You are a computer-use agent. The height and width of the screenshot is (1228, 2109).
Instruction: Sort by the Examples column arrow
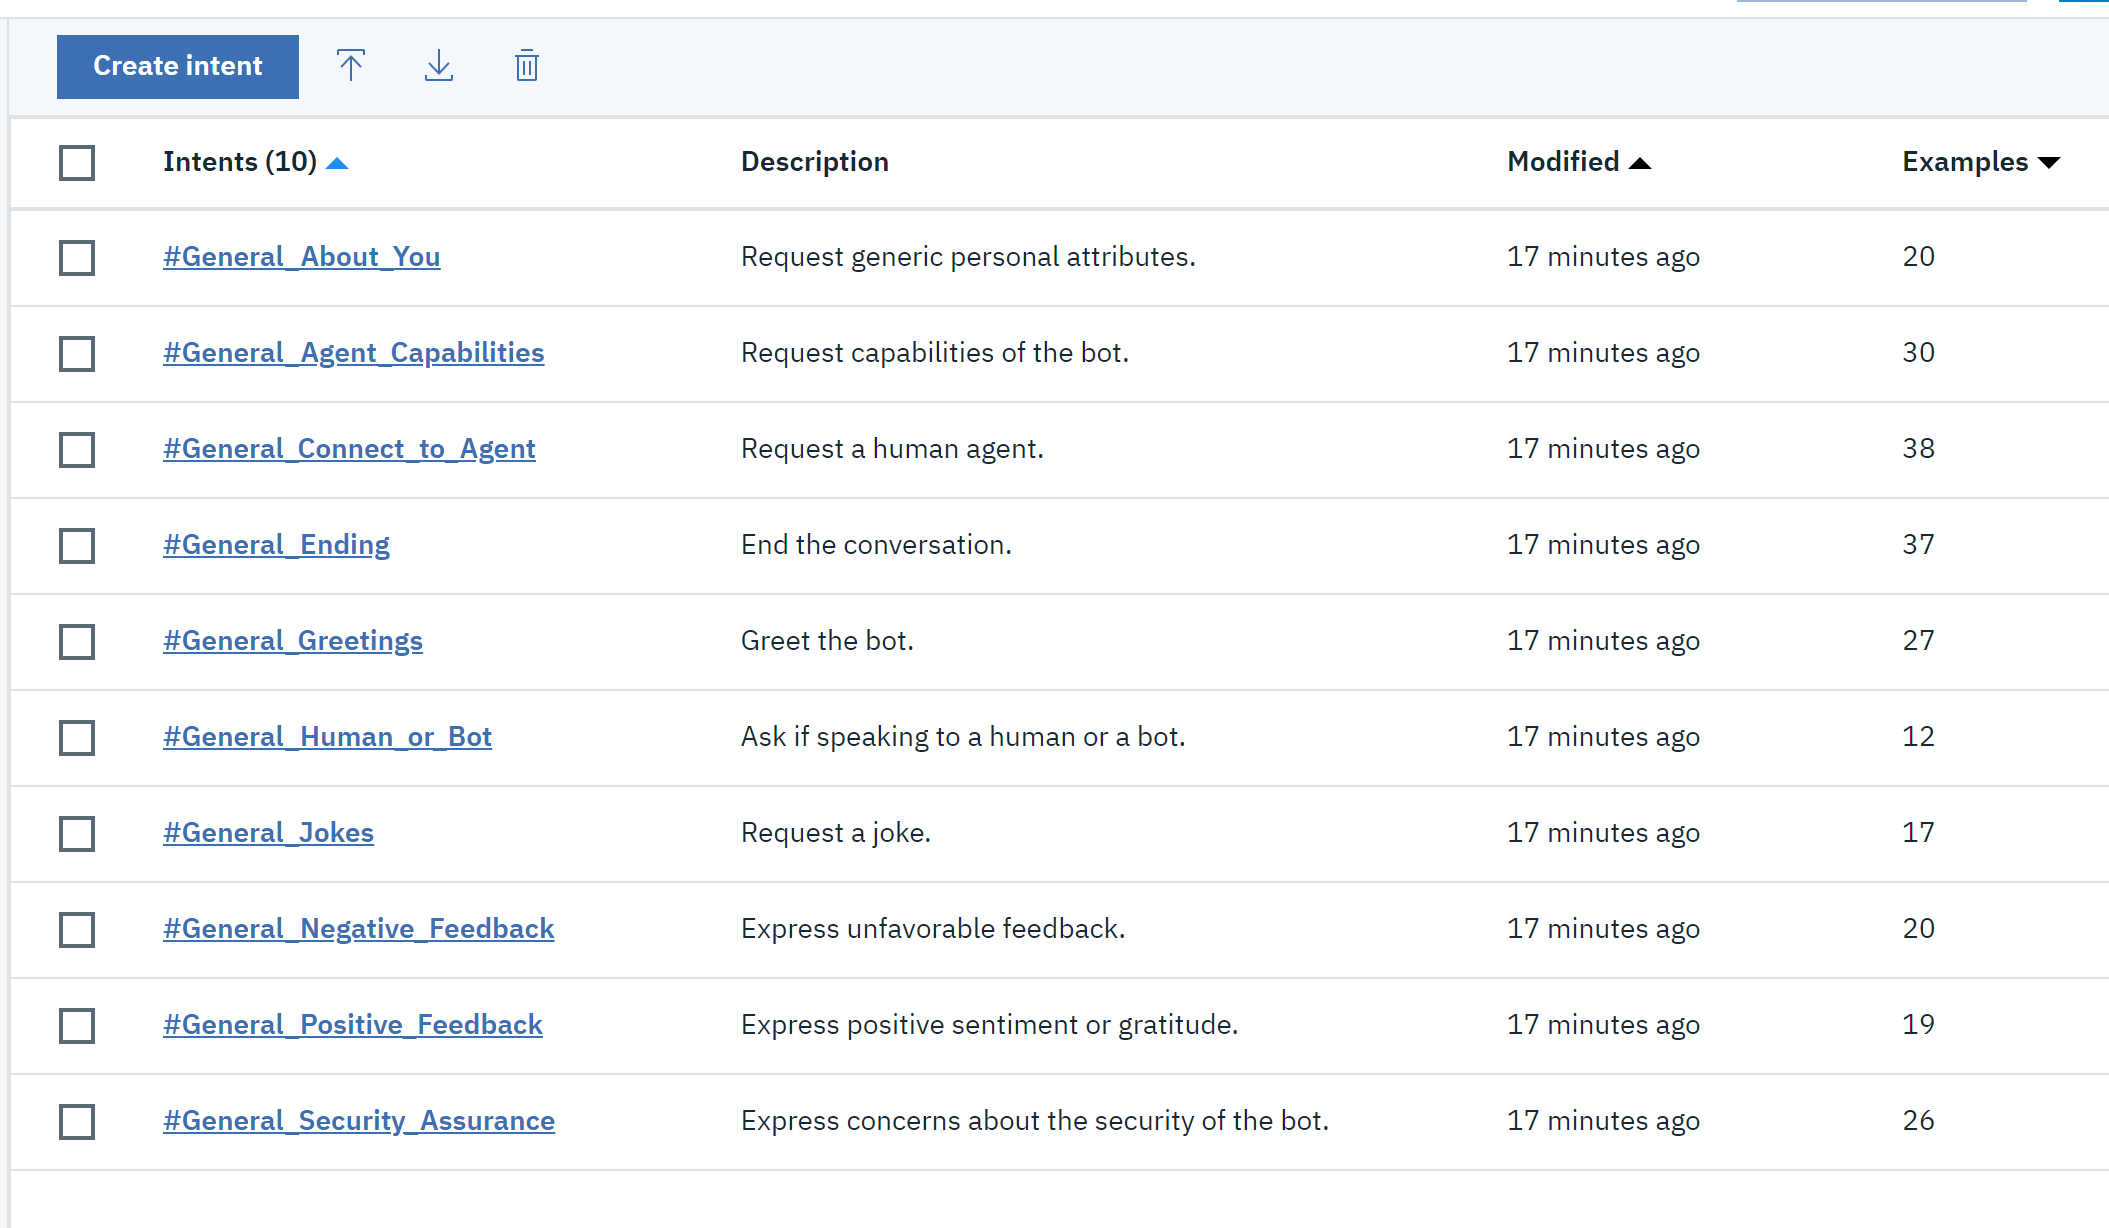2049,163
